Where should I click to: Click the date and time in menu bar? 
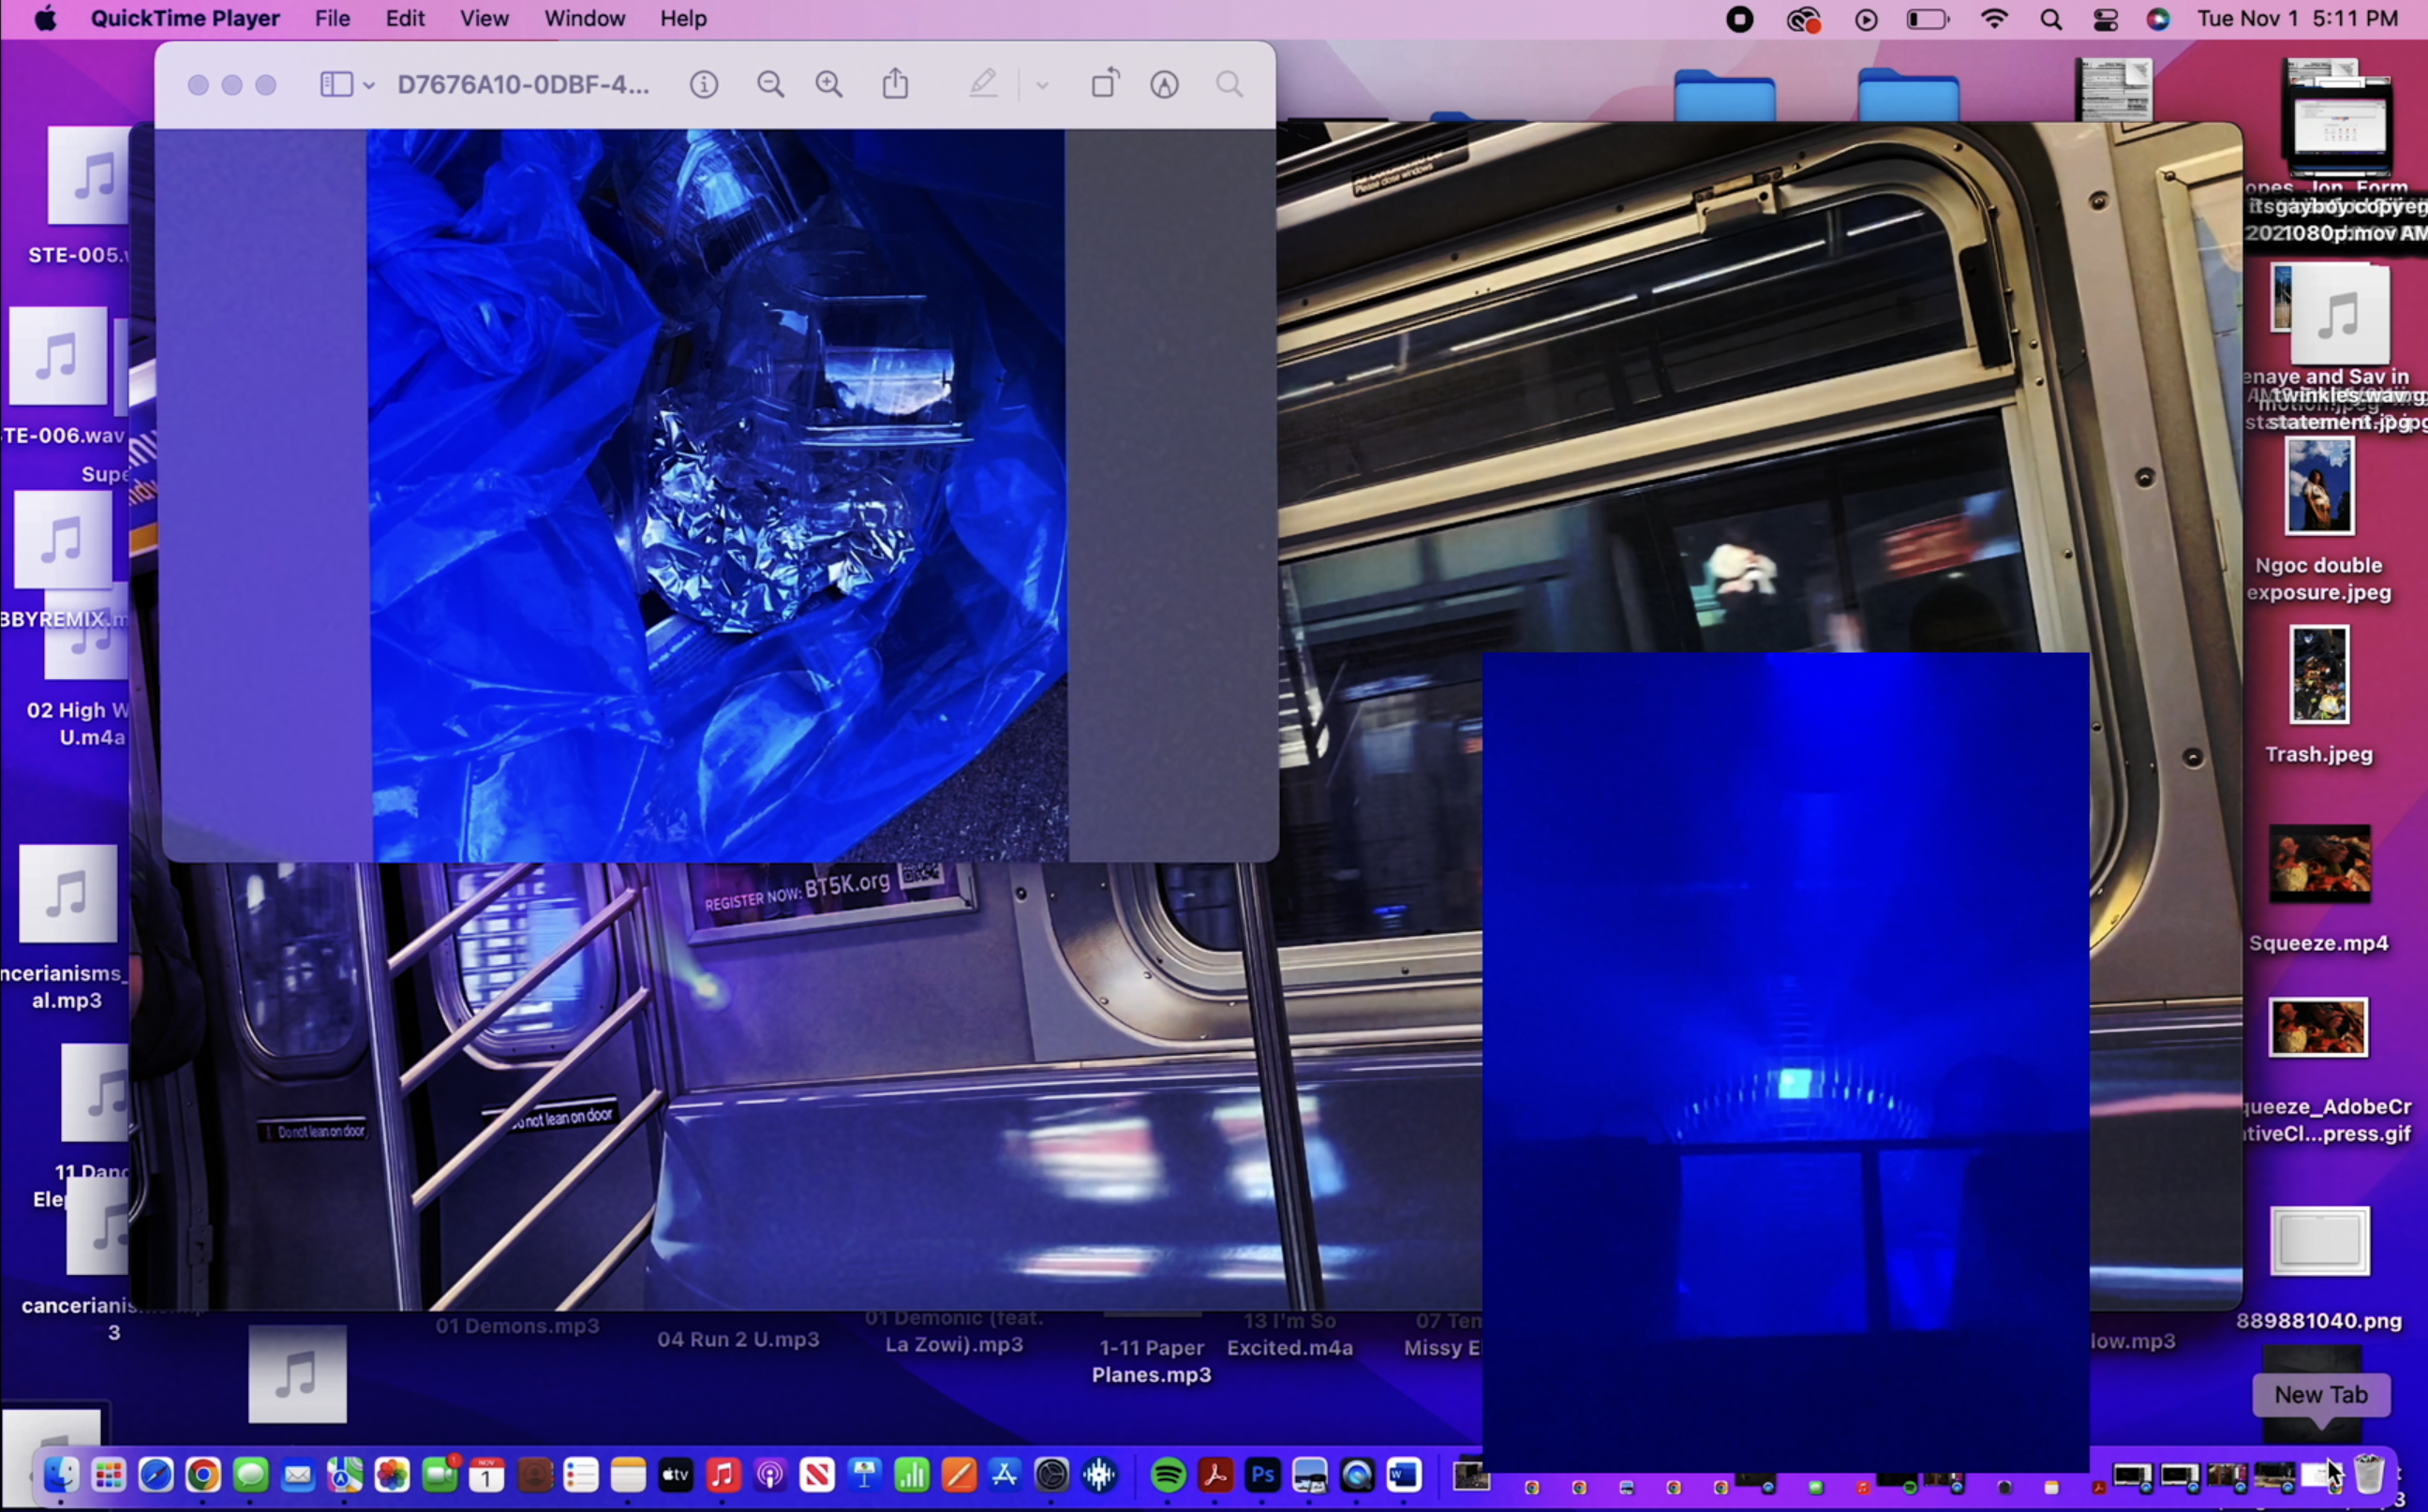tap(2297, 19)
